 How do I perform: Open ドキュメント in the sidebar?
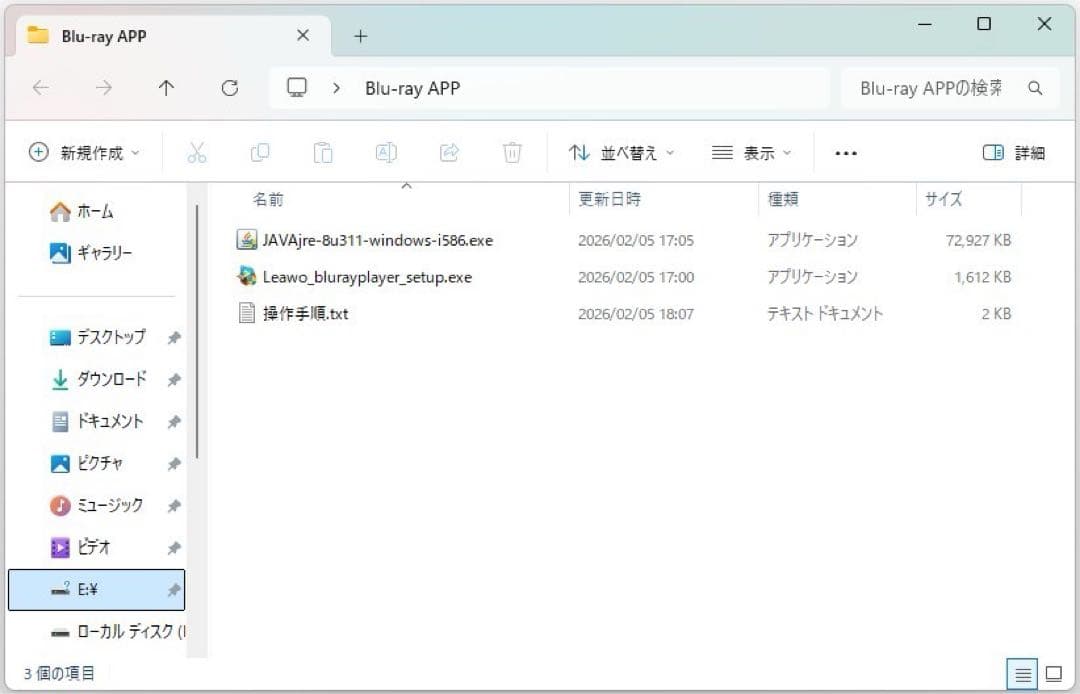click(x=96, y=421)
